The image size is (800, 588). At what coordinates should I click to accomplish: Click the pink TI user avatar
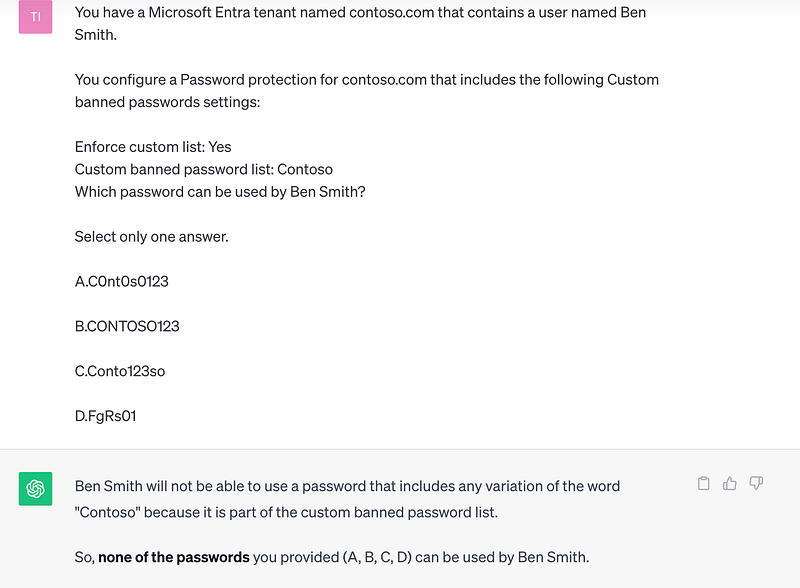tap(35, 16)
